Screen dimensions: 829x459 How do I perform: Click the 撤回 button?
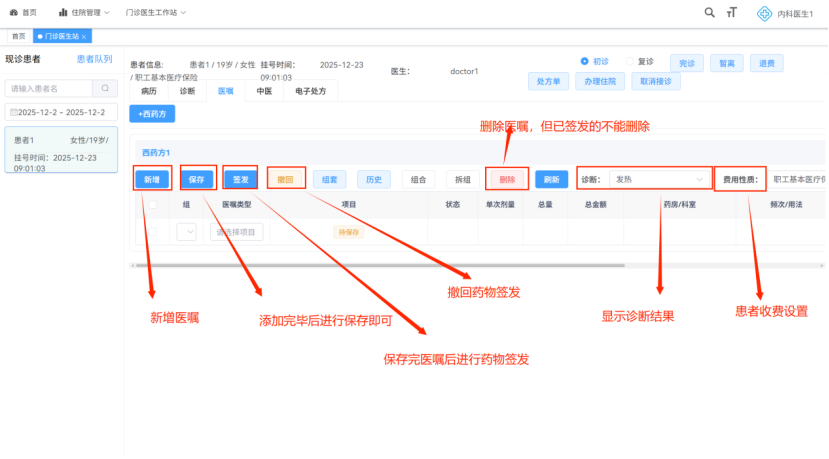pyautogui.click(x=285, y=179)
